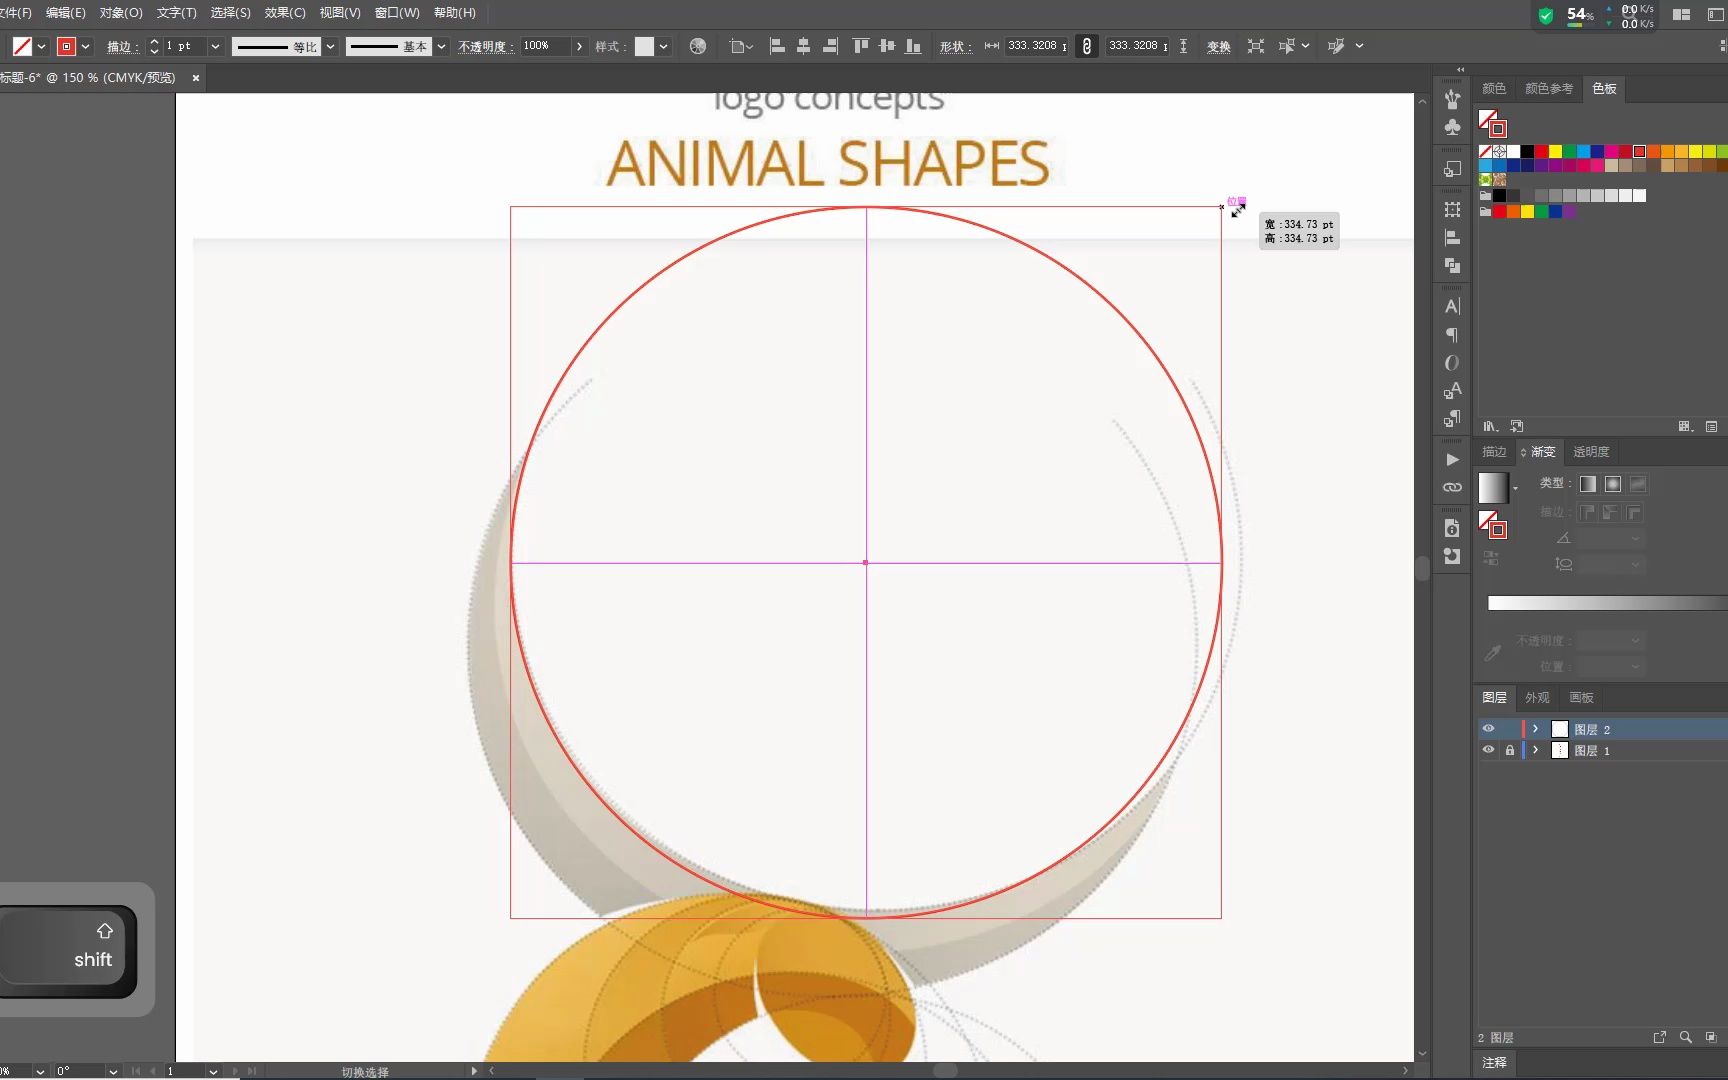Viewport: 1728px width, 1080px height.
Task: Open the character panel icon in right strip
Action: [x=1451, y=306]
